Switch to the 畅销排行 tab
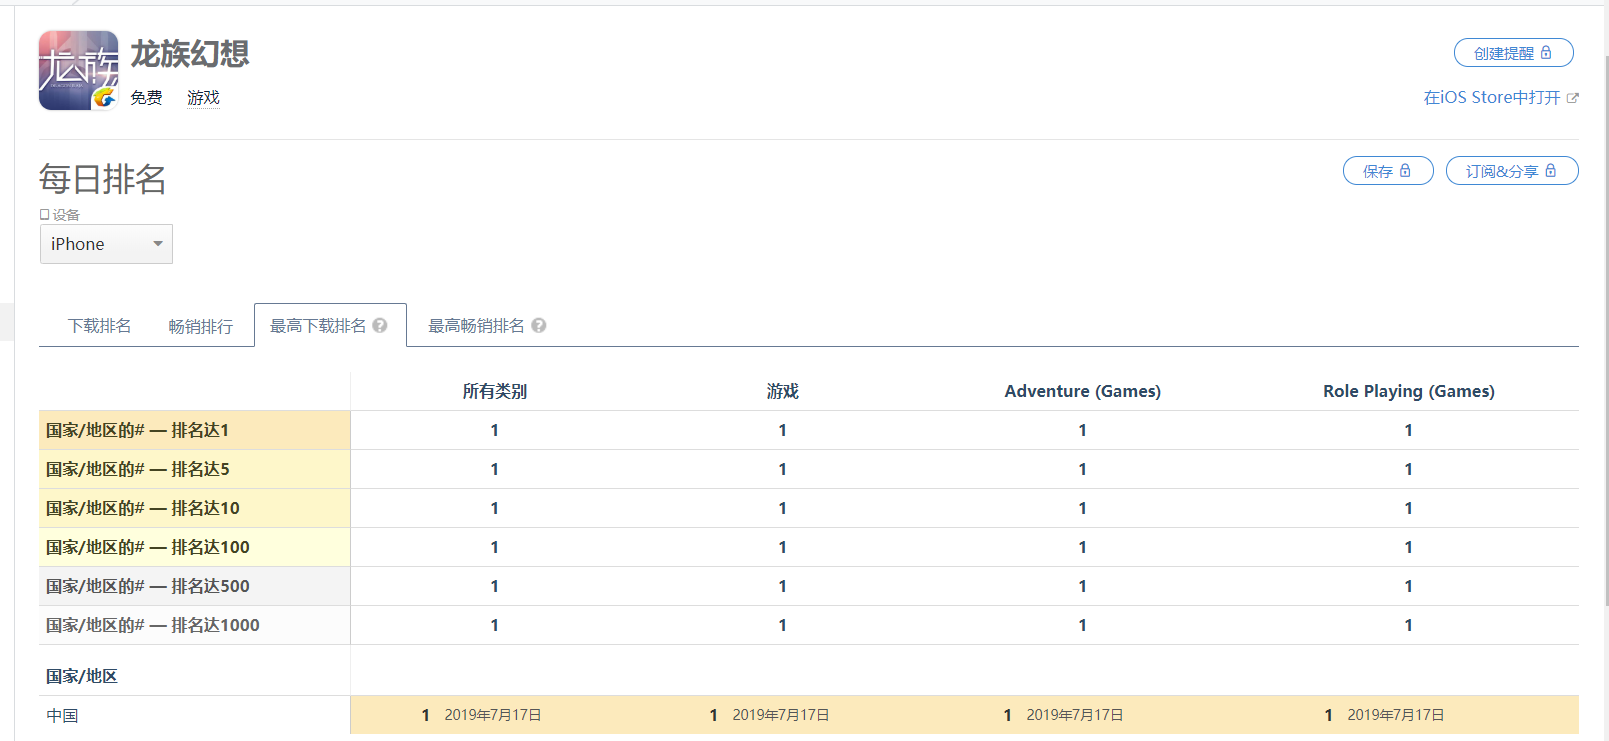1609x741 pixels. [x=200, y=326]
